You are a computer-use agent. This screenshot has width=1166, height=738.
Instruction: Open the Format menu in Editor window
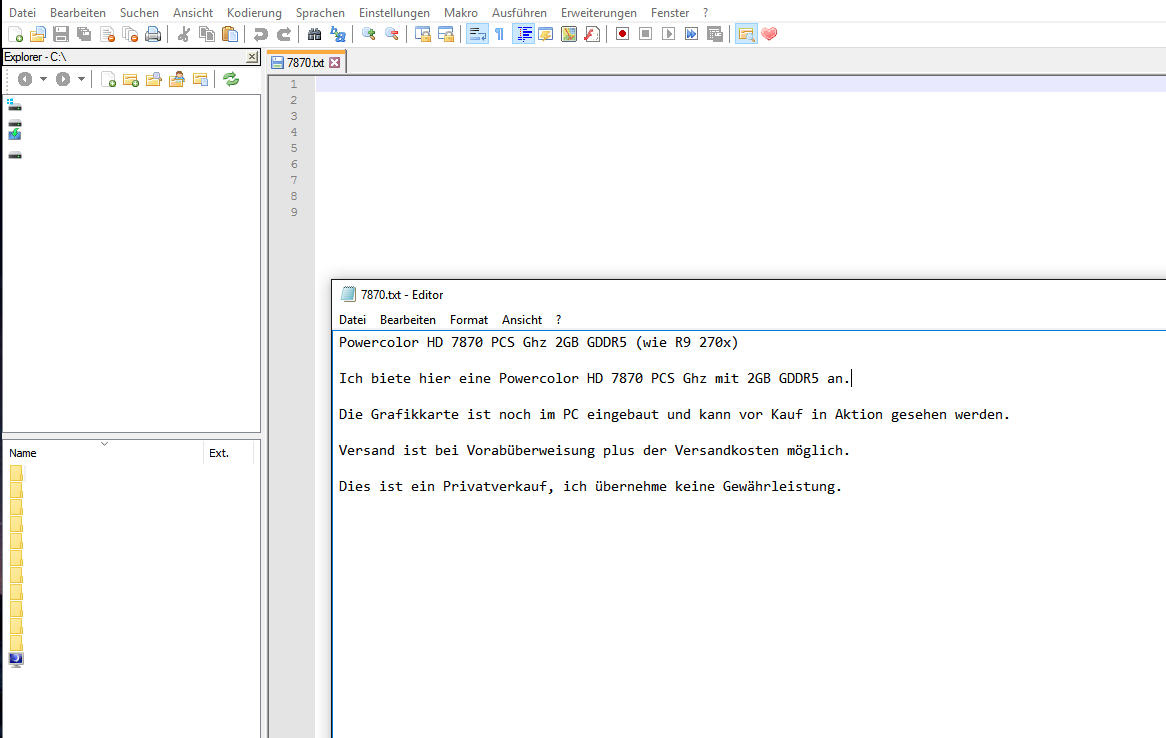pyautogui.click(x=468, y=320)
